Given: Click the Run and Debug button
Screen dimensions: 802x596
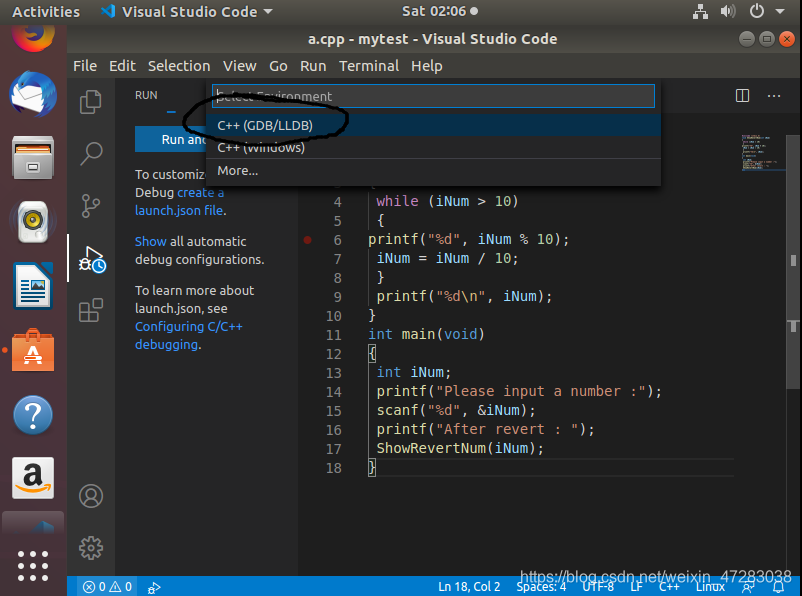Looking at the screenshot, I should (171, 139).
